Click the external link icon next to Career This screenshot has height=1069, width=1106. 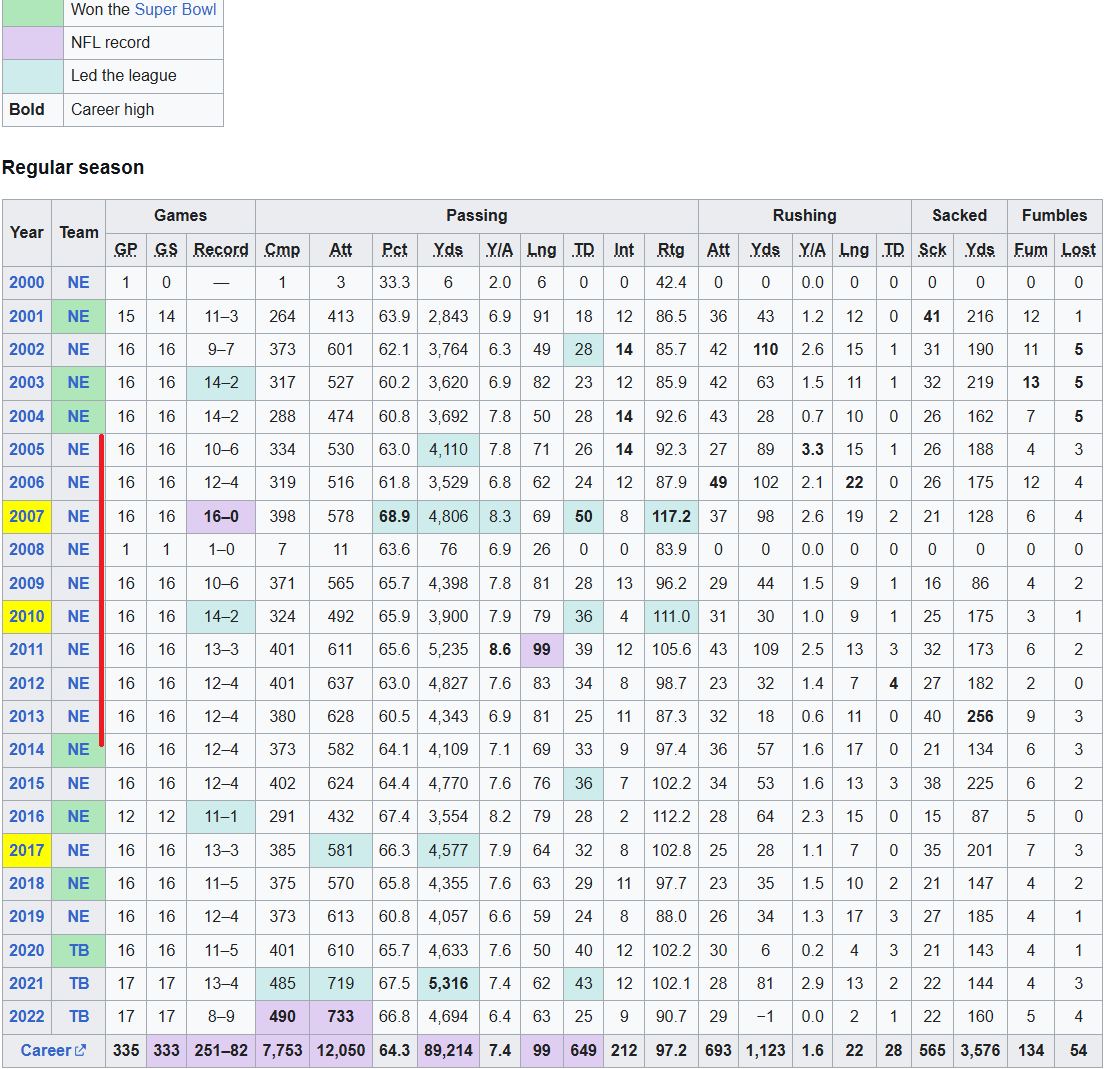point(80,1050)
